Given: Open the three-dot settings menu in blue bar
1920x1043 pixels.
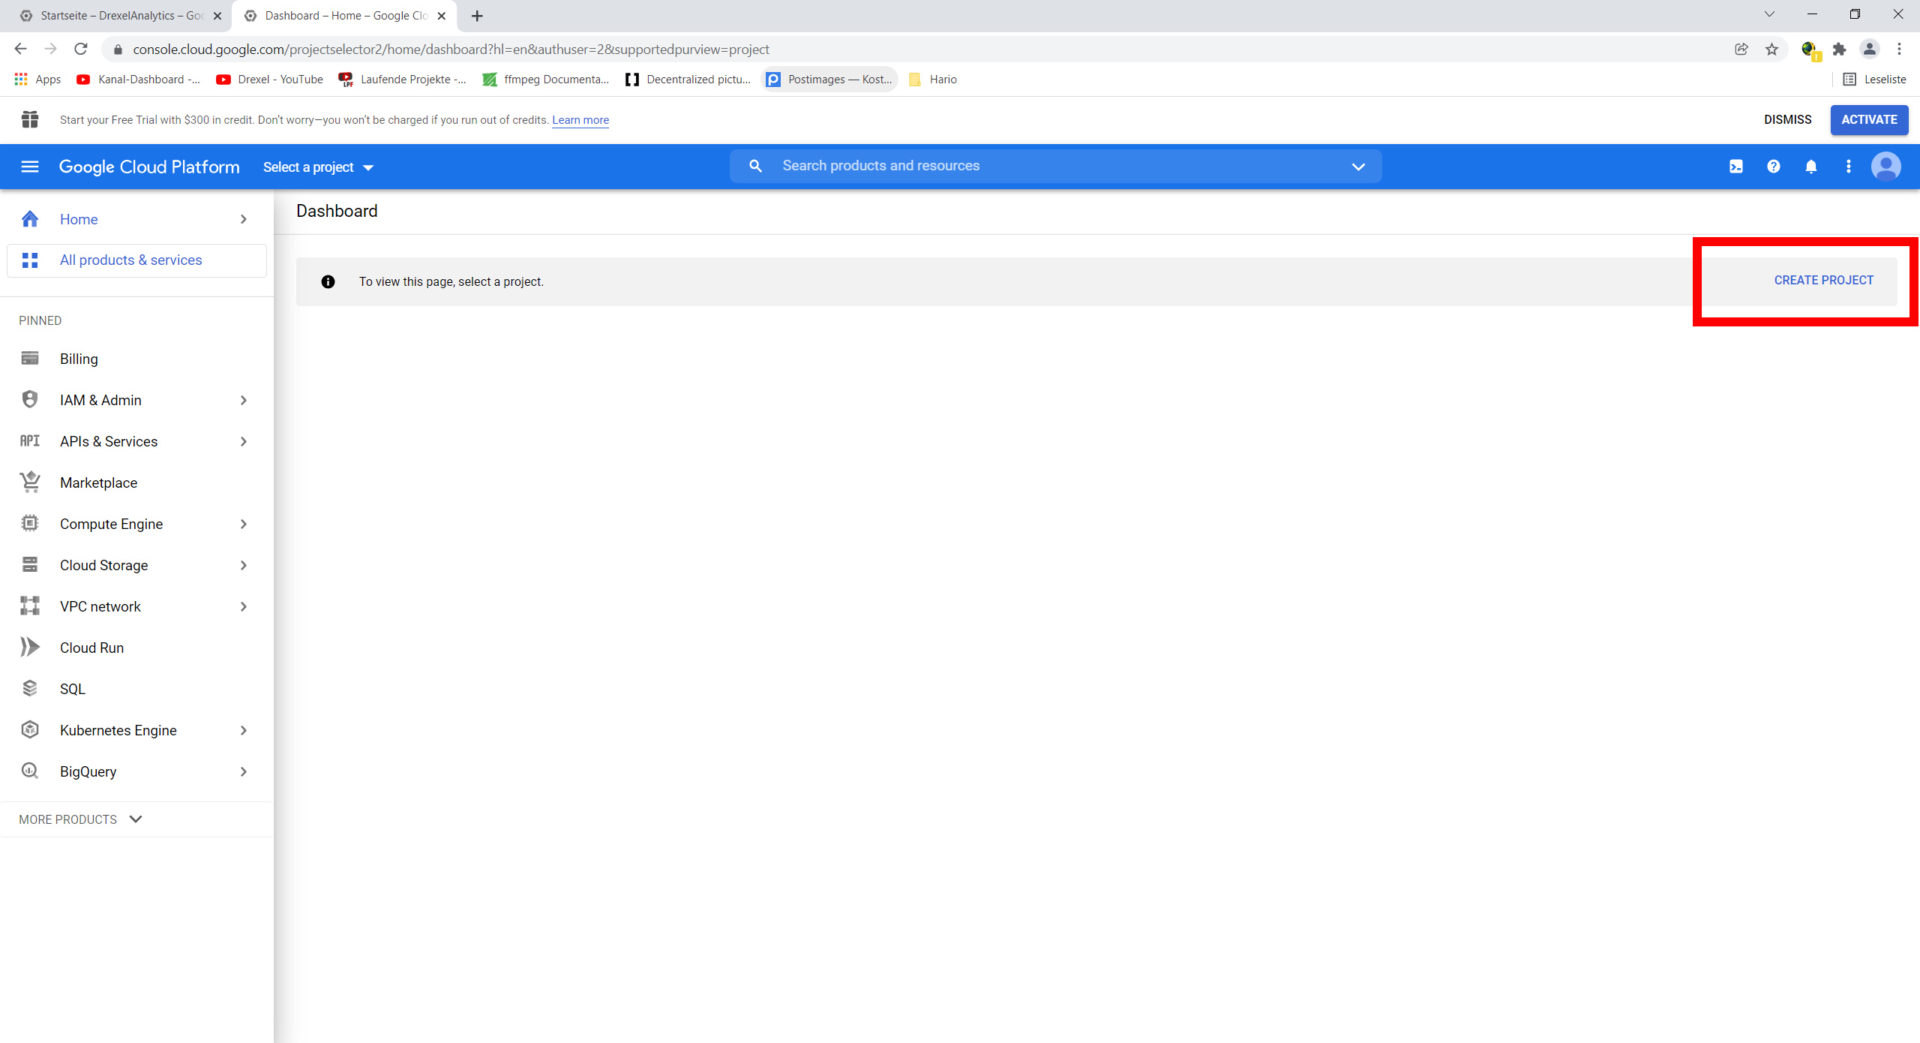Looking at the screenshot, I should click(1848, 167).
